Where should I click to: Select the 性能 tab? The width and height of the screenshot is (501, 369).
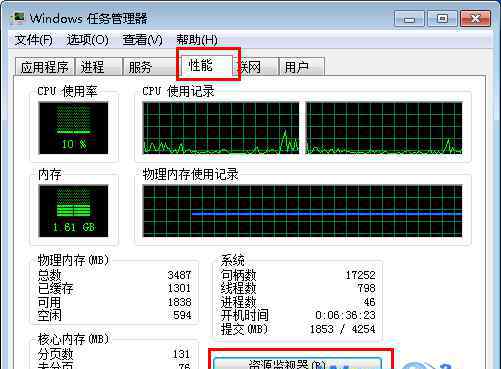pos(207,65)
